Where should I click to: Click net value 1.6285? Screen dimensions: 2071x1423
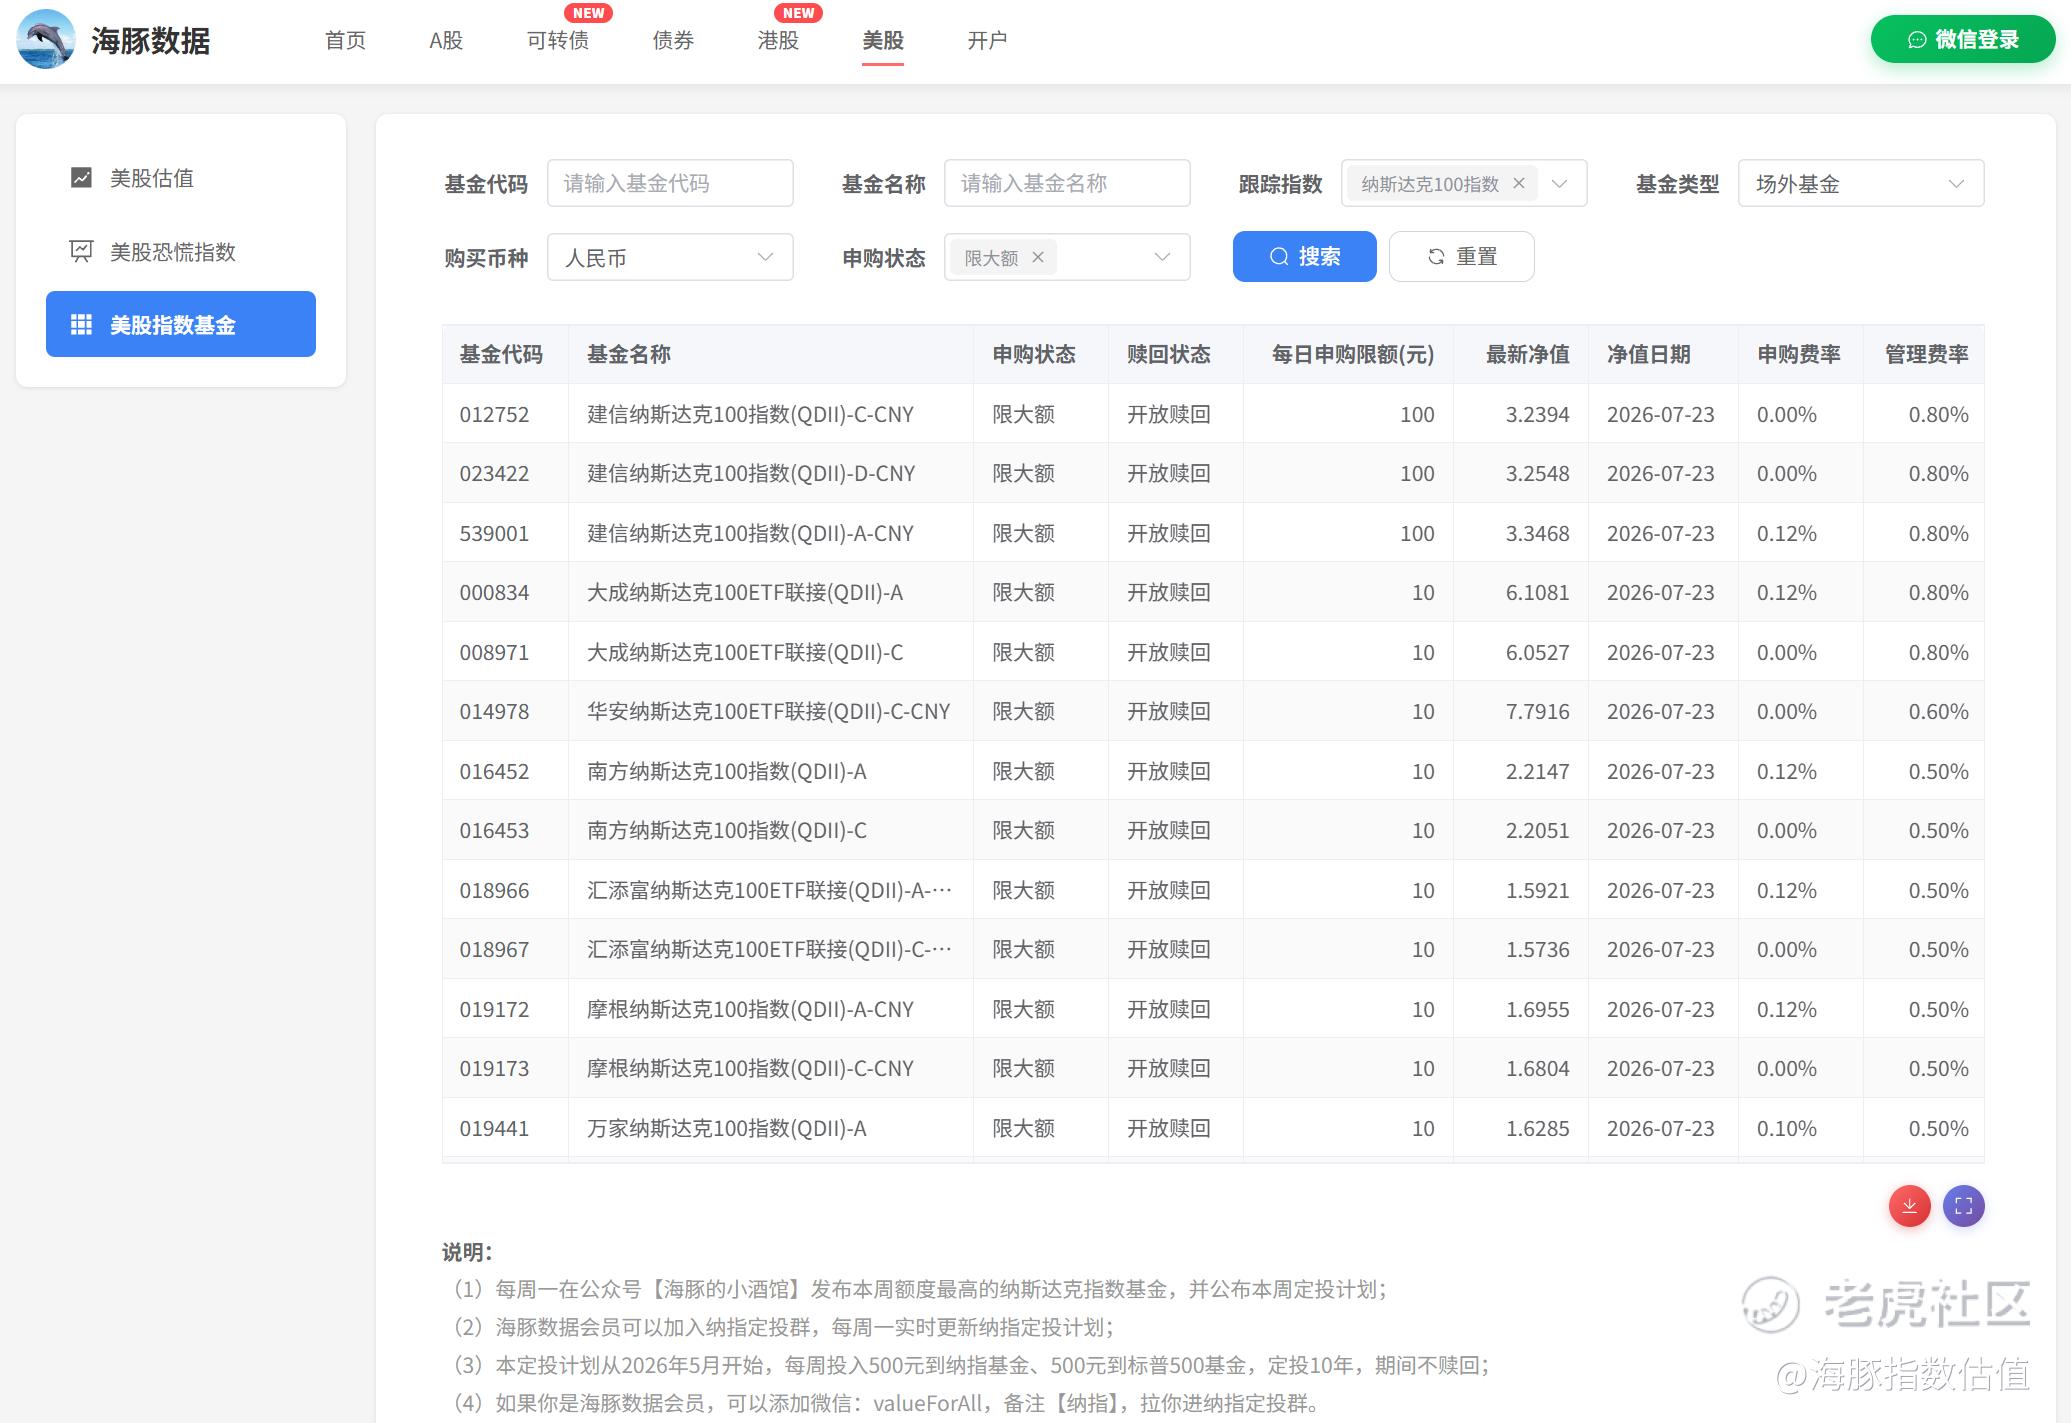1538,1128
